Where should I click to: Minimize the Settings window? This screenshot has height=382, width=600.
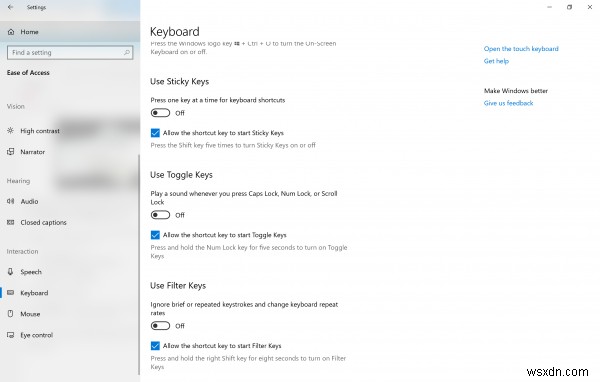pyautogui.click(x=549, y=7)
